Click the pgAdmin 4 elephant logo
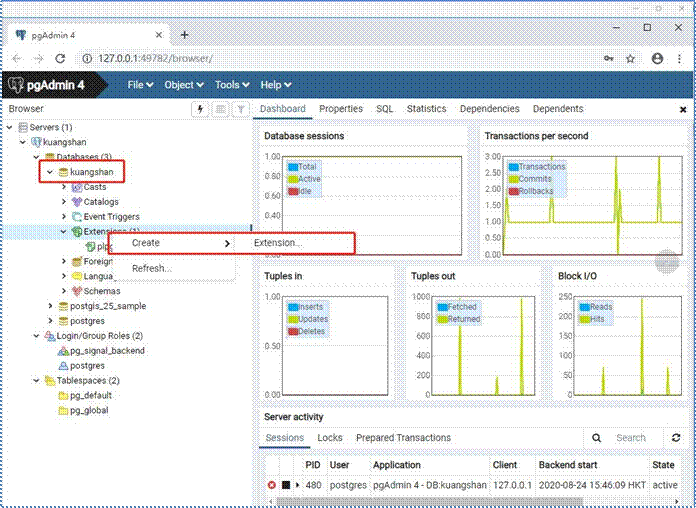 pyautogui.click(x=16, y=85)
